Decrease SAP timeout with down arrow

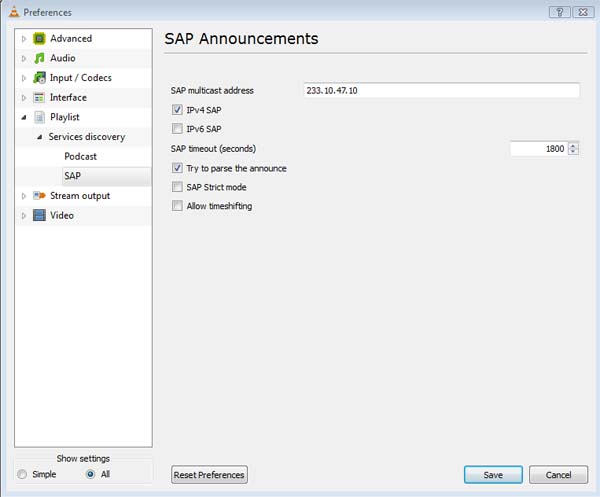pos(573,152)
